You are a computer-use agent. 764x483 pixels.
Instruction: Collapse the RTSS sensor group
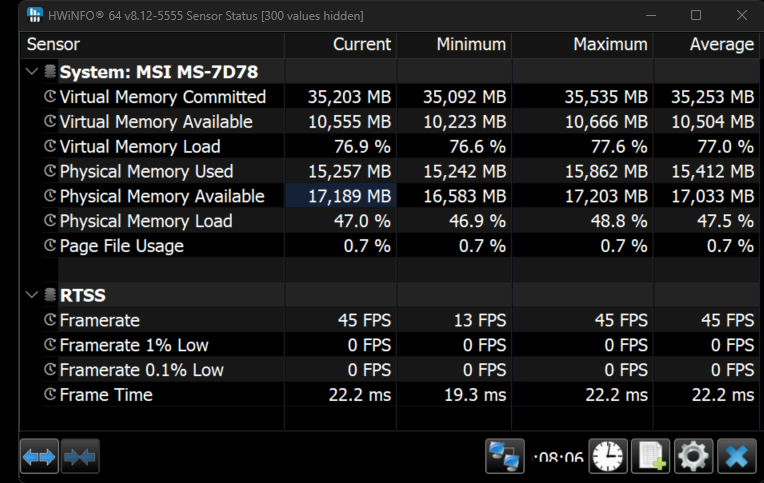coord(32,295)
